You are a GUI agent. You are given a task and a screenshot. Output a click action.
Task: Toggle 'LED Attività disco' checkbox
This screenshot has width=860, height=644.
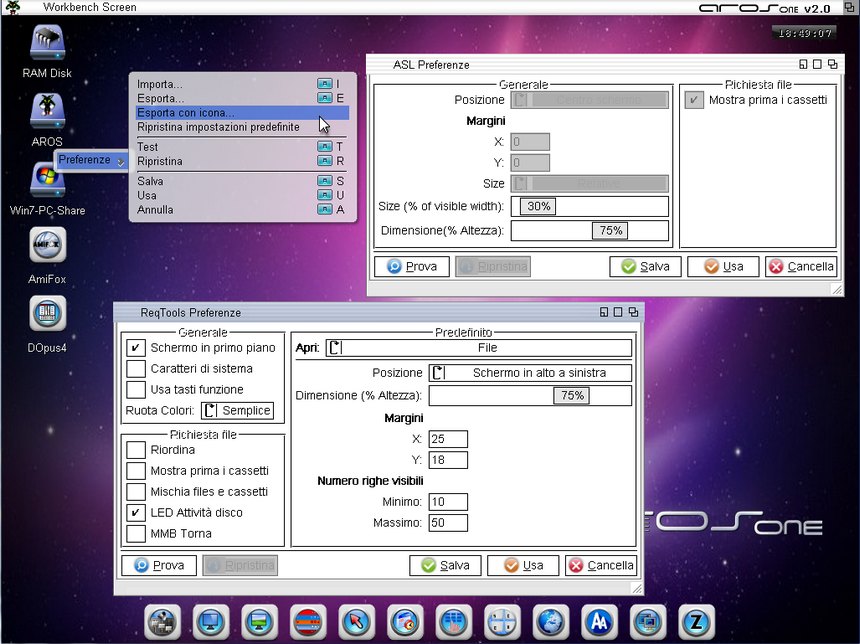[x=136, y=512]
